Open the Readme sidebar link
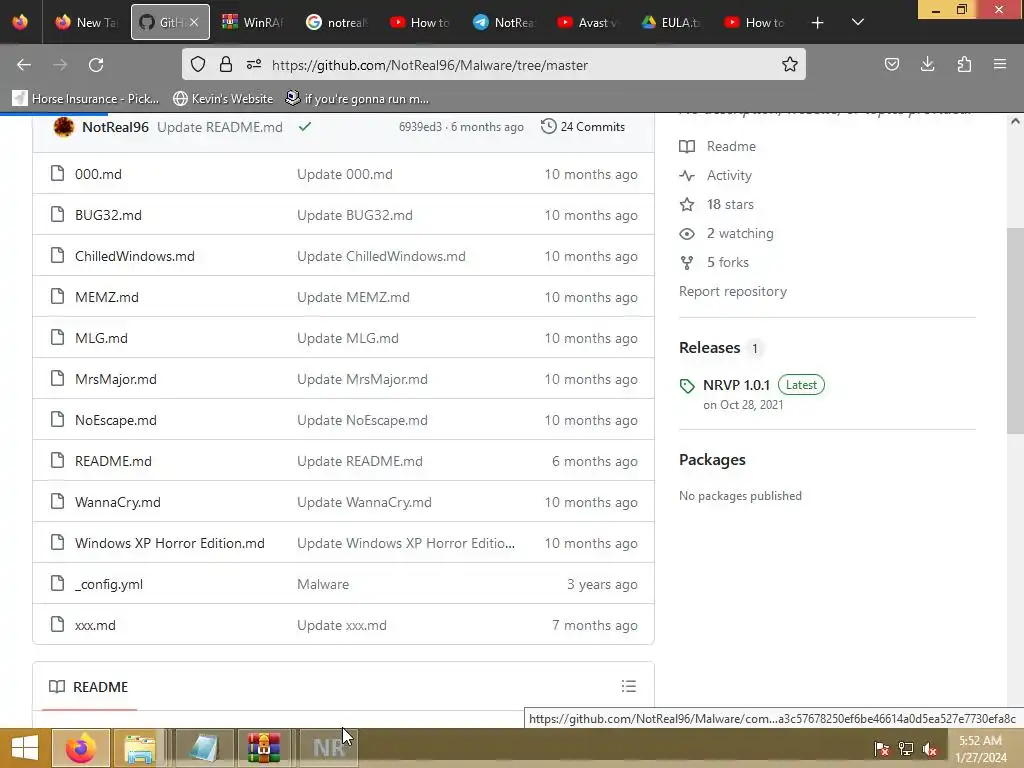Image resolution: width=1024 pixels, height=768 pixels. click(718, 146)
